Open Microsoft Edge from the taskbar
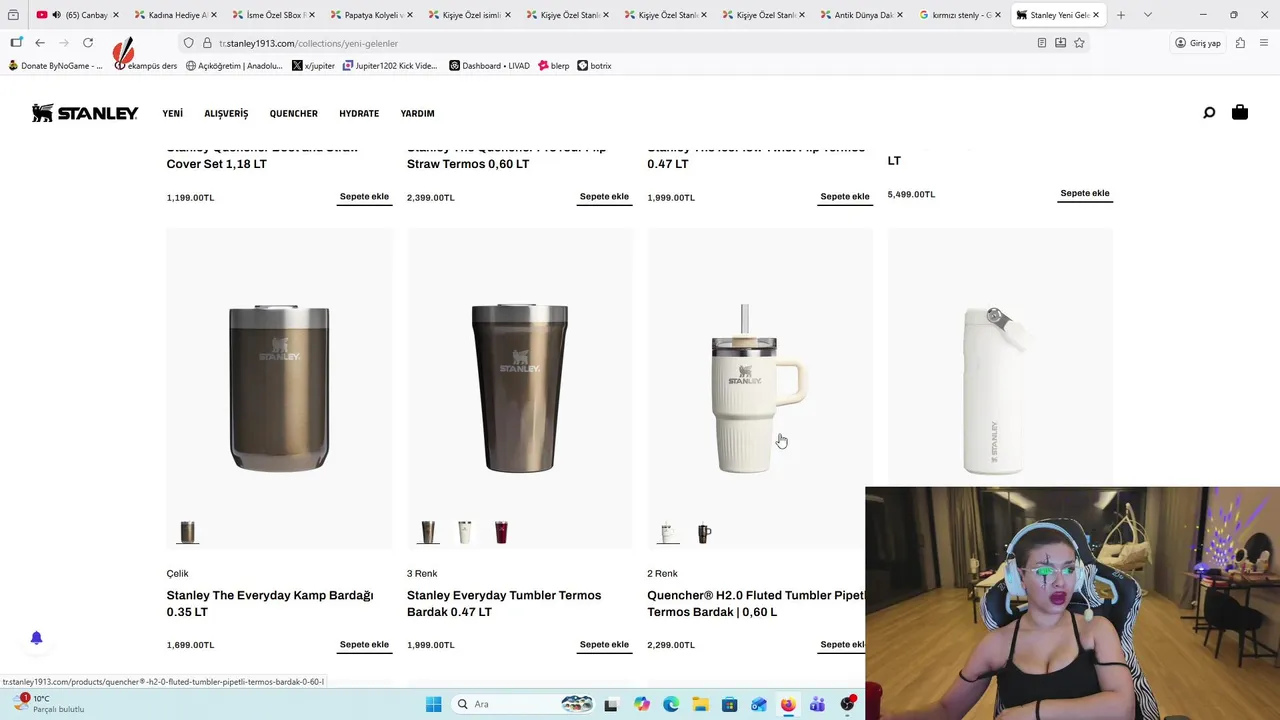The height and width of the screenshot is (720, 1280). point(671,704)
